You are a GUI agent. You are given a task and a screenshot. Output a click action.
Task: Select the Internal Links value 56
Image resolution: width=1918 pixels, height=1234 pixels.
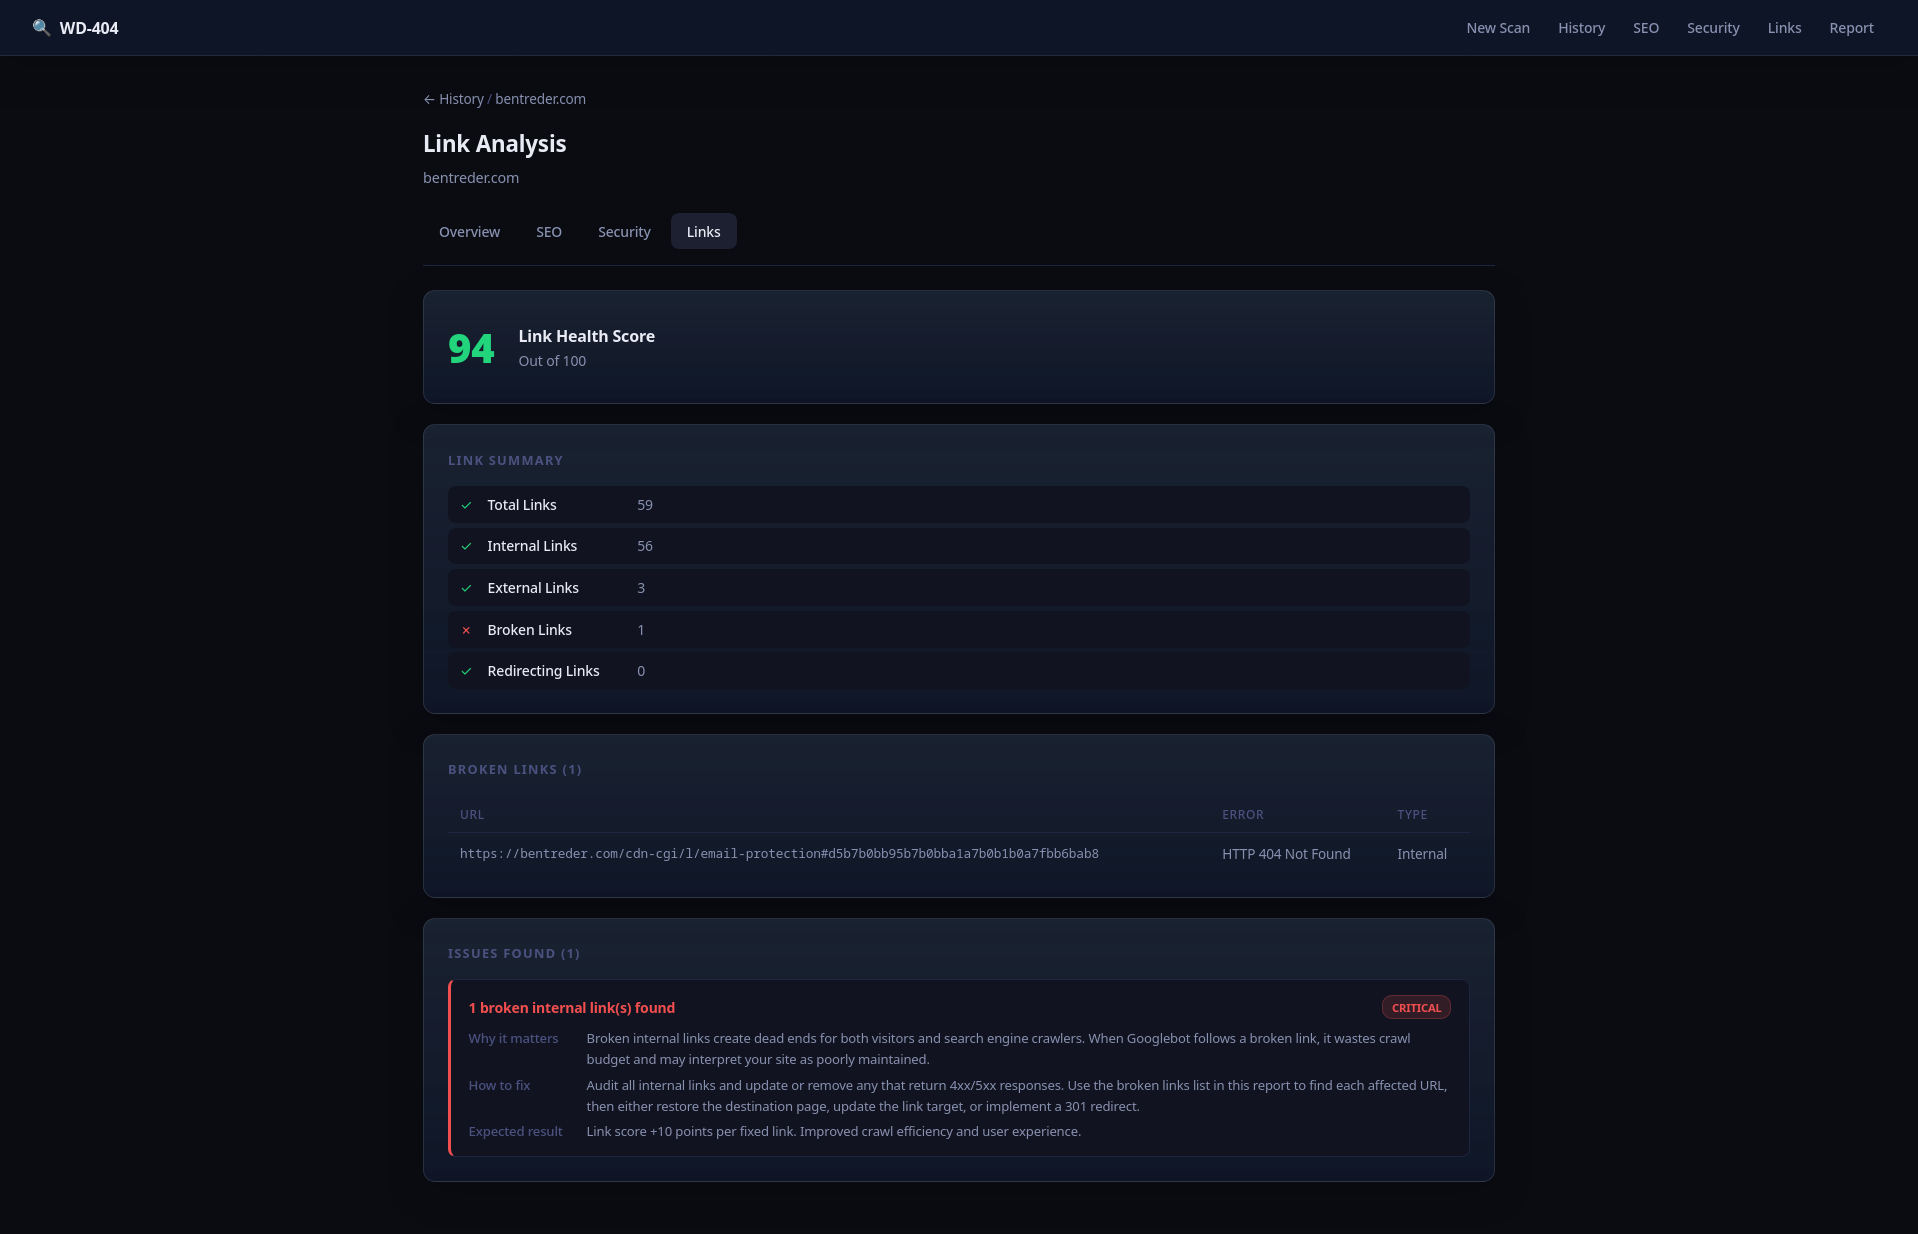click(x=644, y=546)
